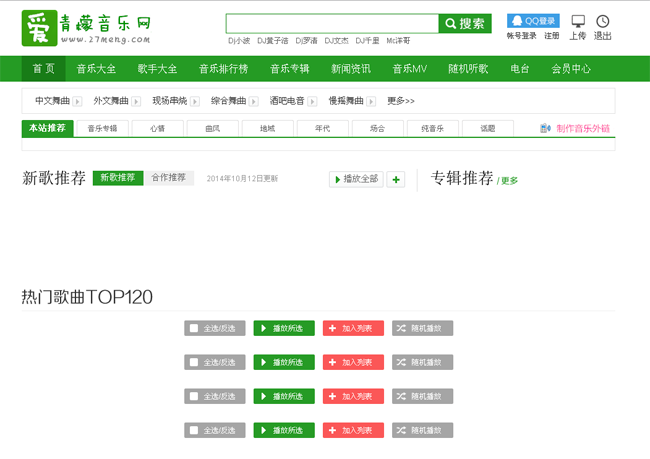650x459 pixels.
Task: Open 音乐专辑 in the green navigation bar
Action: click(290, 68)
